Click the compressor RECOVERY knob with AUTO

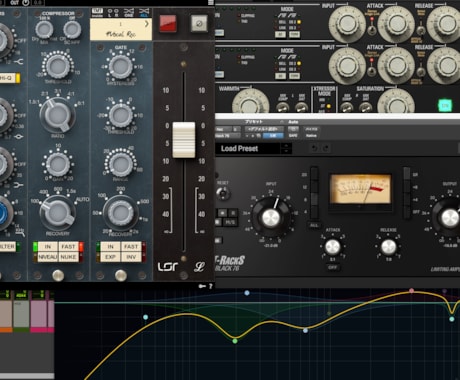57,213
